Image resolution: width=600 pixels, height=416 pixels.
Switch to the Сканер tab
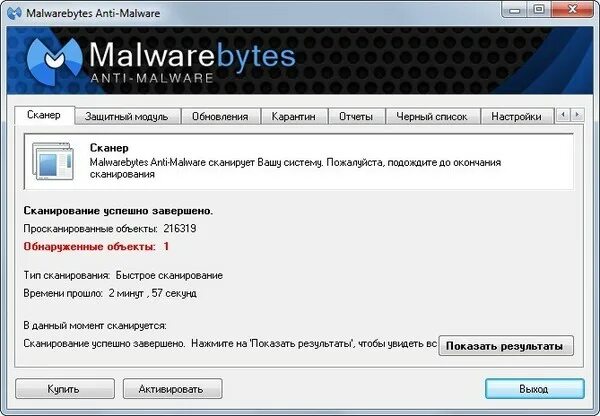click(x=44, y=115)
